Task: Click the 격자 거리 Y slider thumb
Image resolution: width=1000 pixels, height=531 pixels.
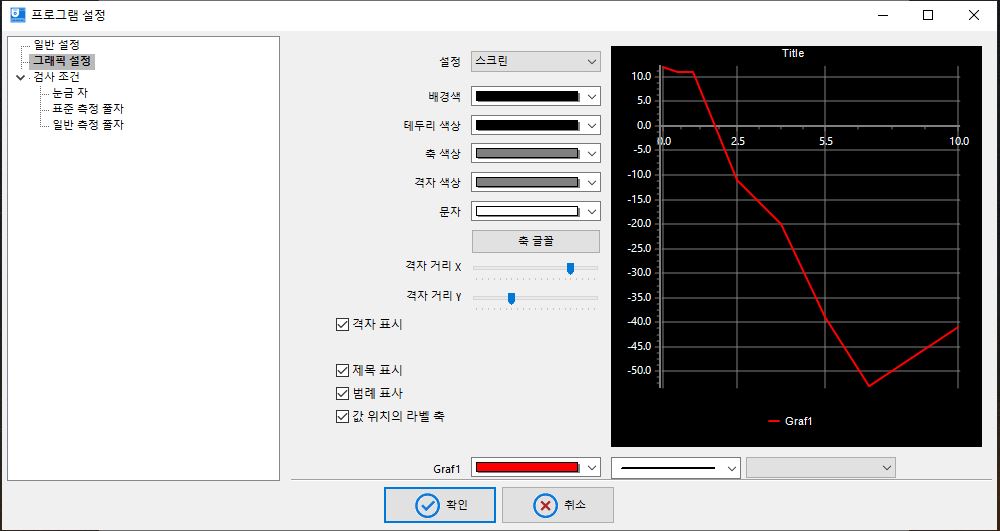Action: pos(511,298)
